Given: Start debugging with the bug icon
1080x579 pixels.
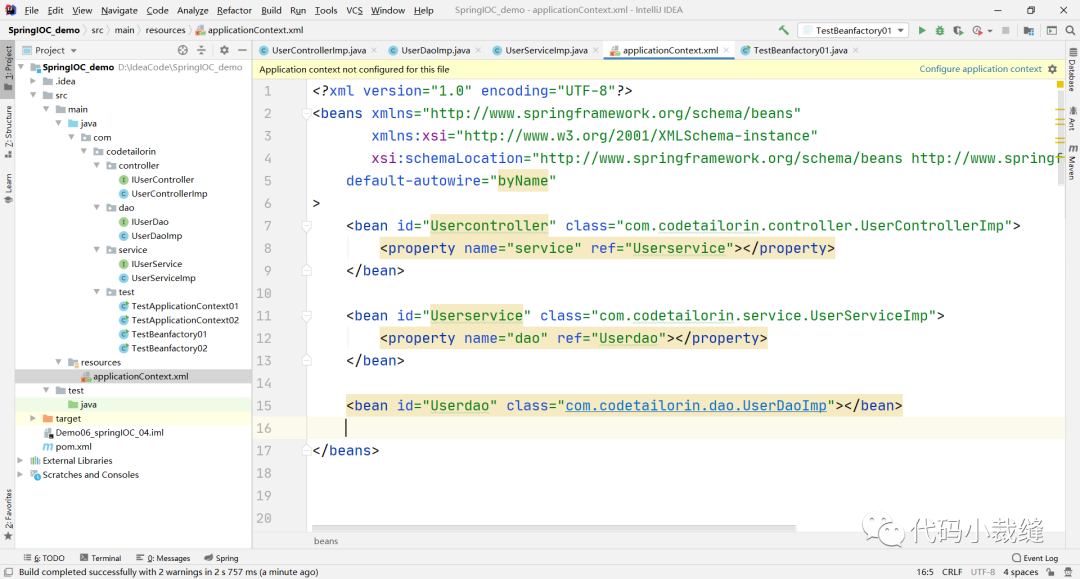Looking at the screenshot, I should pyautogui.click(x=939, y=31).
